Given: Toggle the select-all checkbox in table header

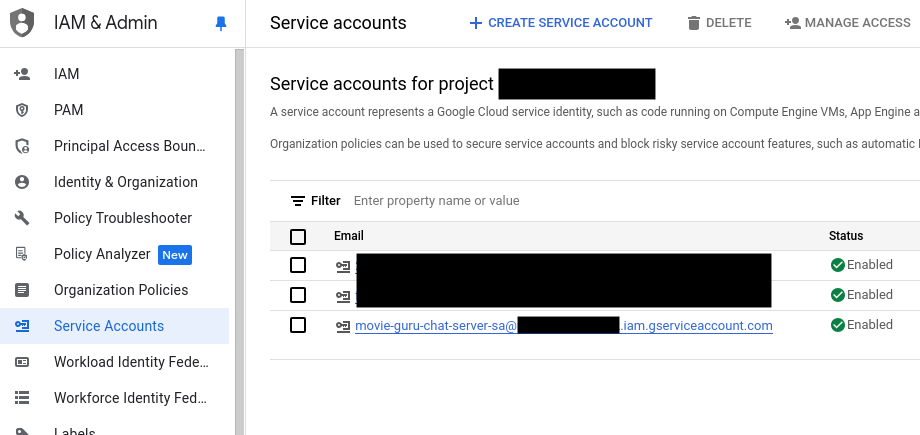Looking at the screenshot, I should click(298, 237).
